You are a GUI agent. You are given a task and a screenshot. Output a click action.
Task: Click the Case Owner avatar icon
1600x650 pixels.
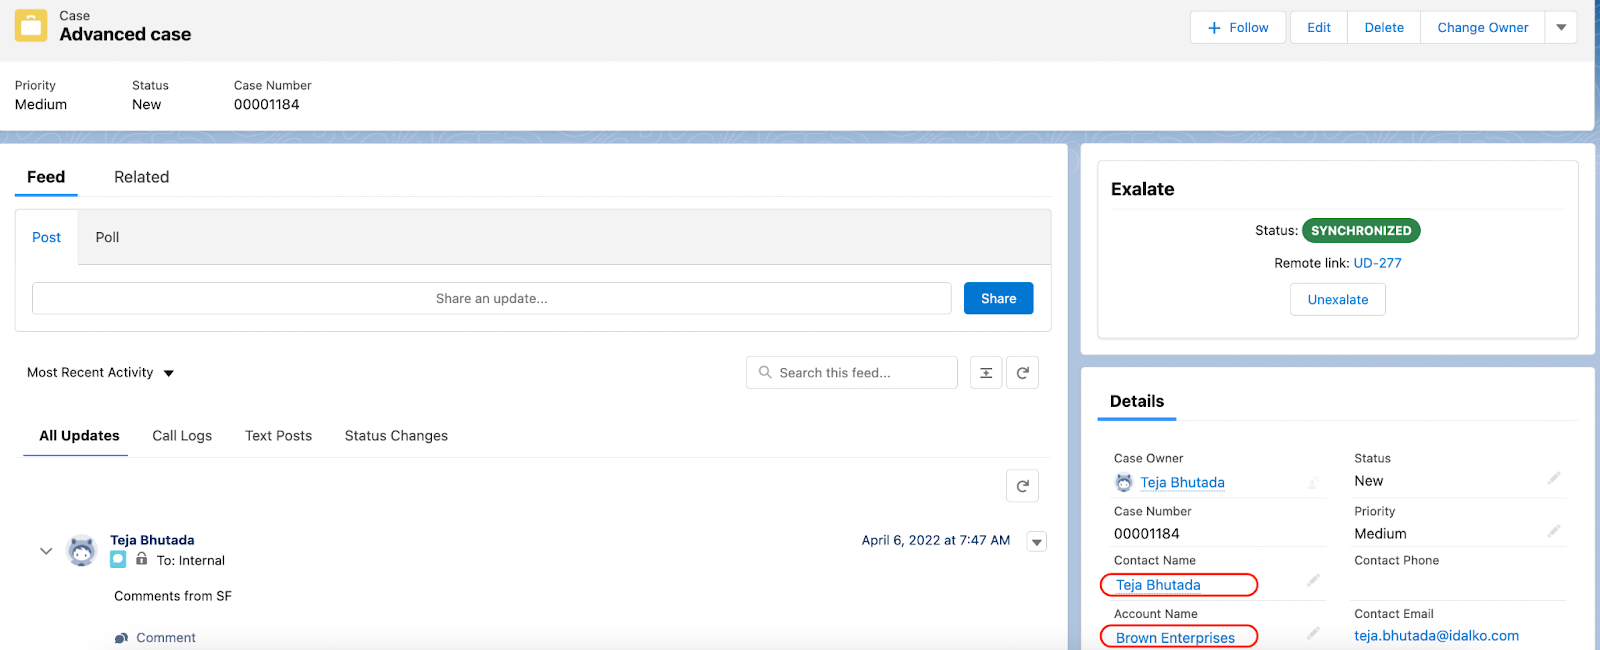point(1124,482)
